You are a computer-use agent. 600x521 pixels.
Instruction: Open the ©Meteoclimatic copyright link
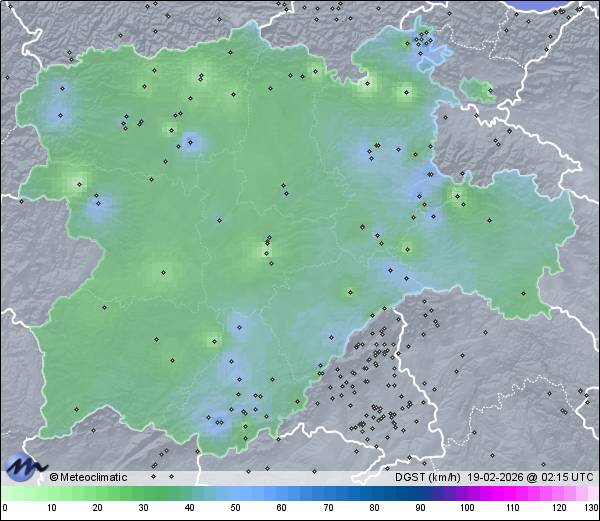89,477
